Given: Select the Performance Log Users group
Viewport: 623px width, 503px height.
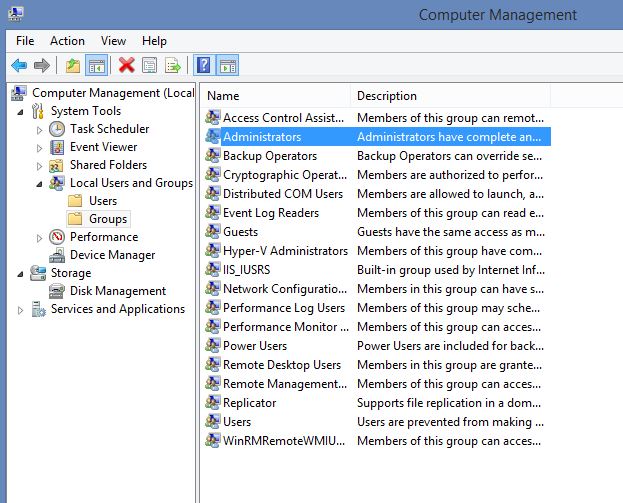Looking at the screenshot, I should pos(284,308).
